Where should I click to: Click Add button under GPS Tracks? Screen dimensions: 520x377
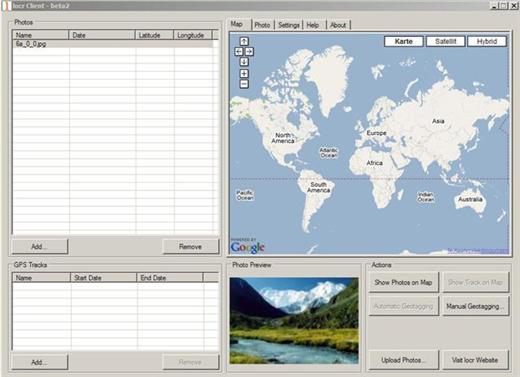(40, 362)
